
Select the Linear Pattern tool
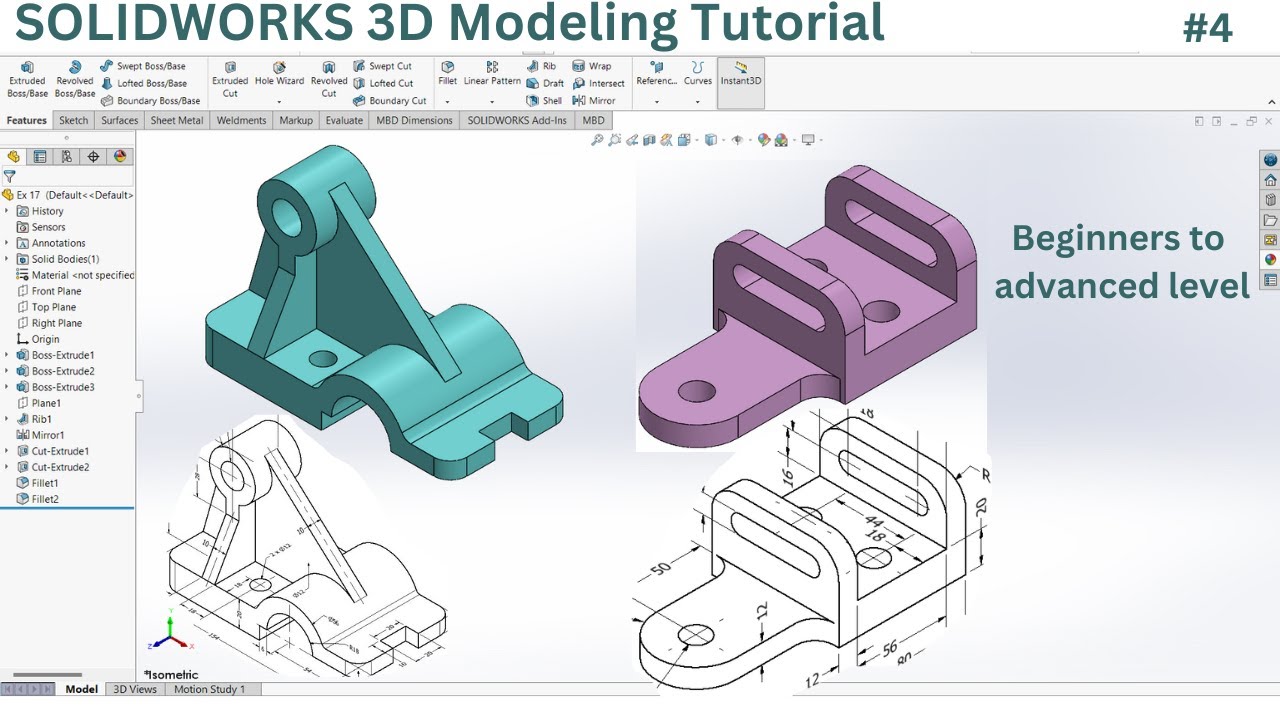[492, 74]
